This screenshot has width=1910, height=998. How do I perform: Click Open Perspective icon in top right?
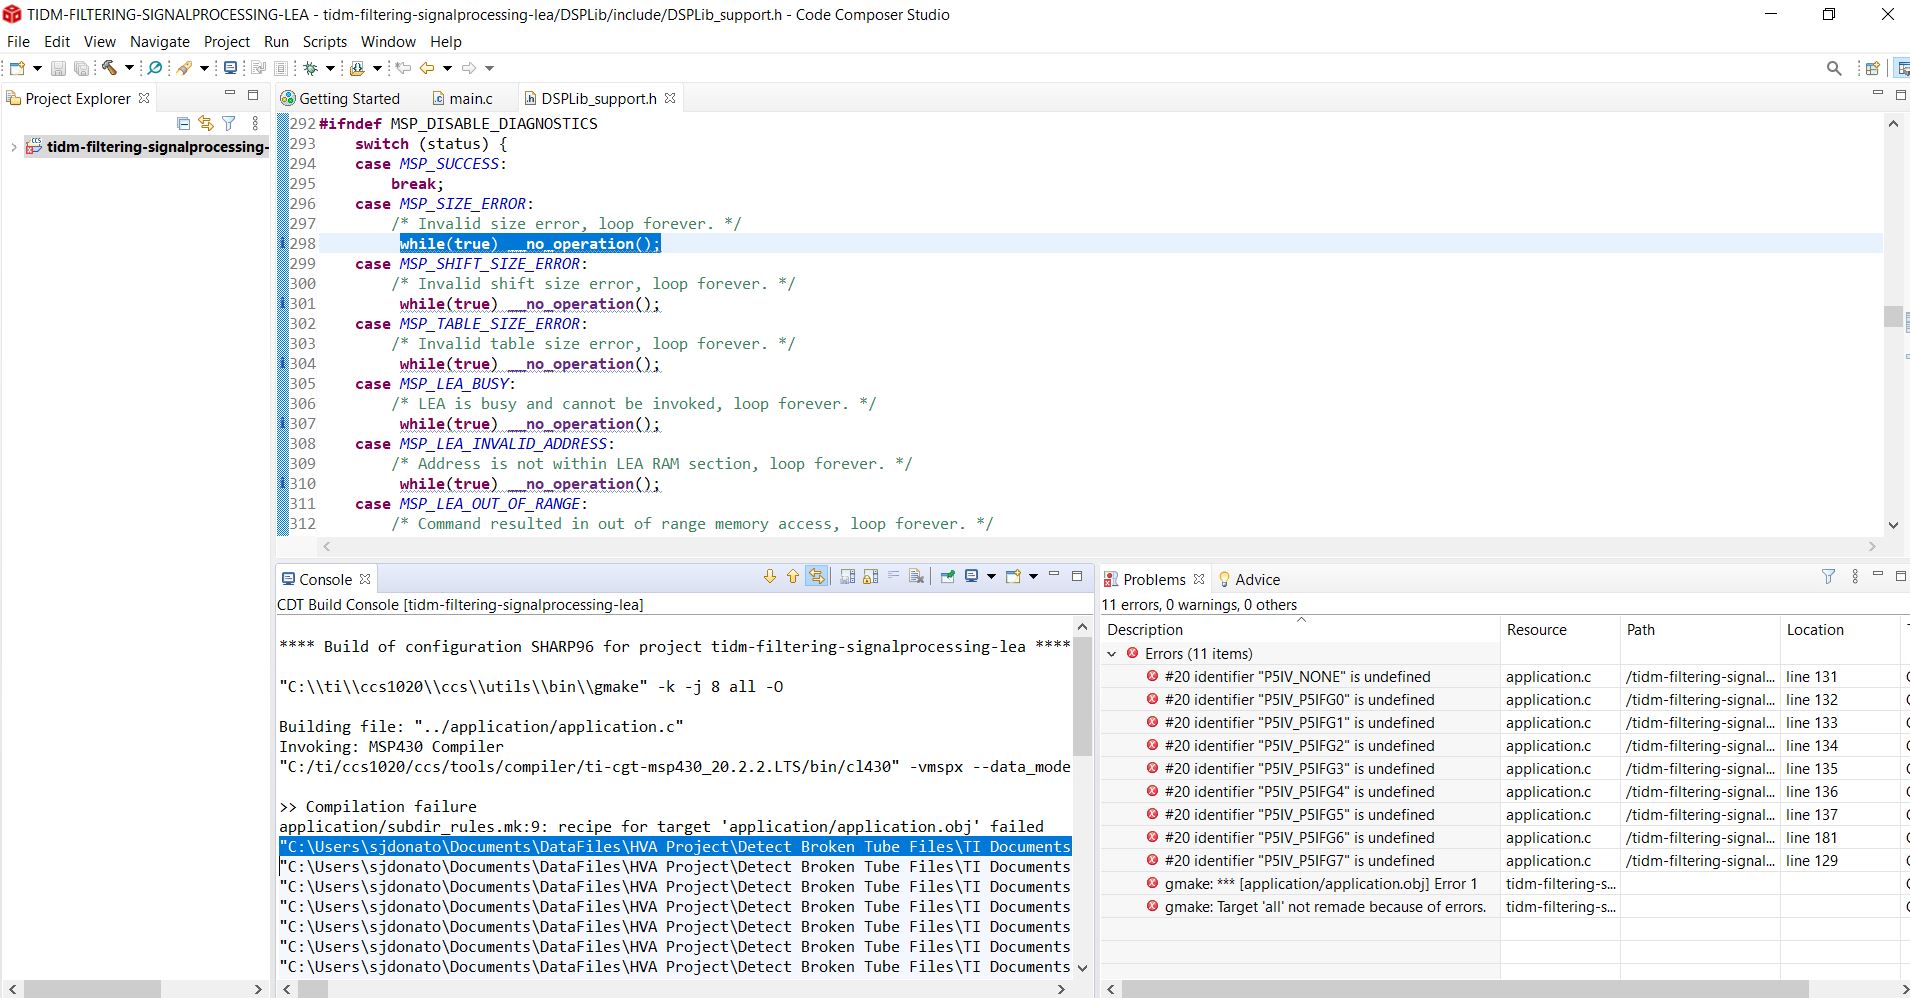[x=1871, y=68]
